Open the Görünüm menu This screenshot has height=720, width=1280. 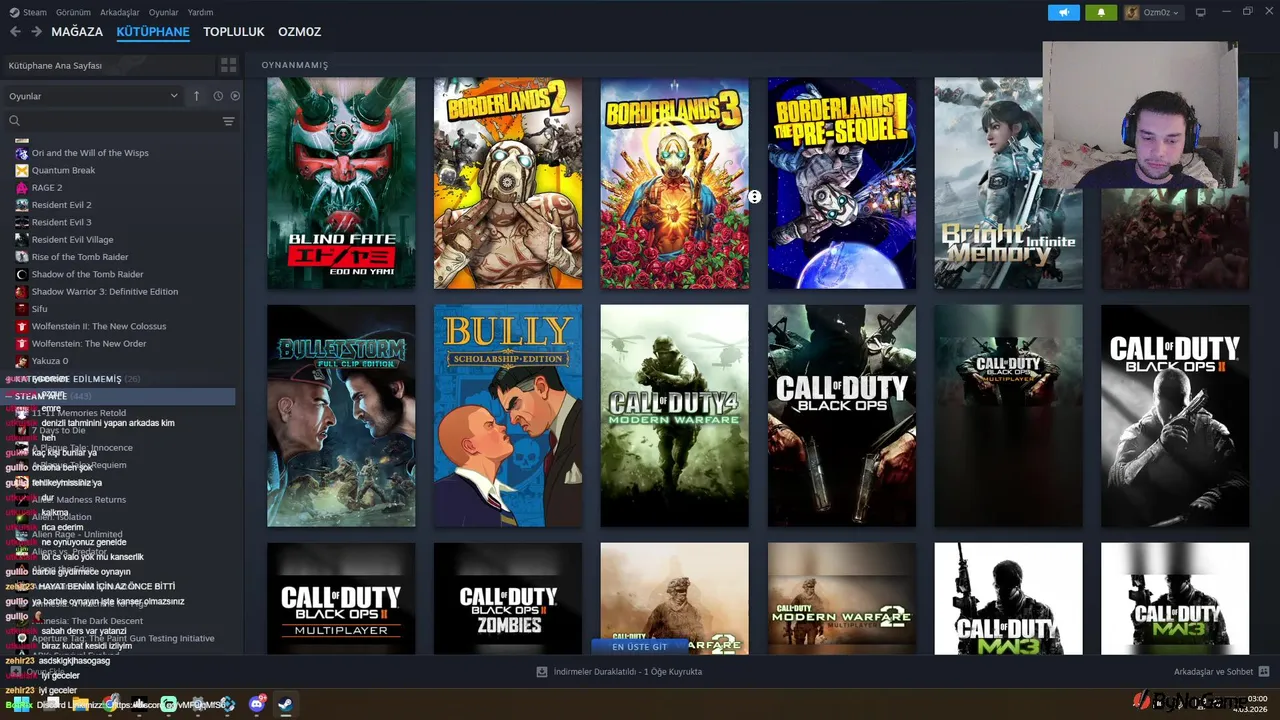(73, 12)
